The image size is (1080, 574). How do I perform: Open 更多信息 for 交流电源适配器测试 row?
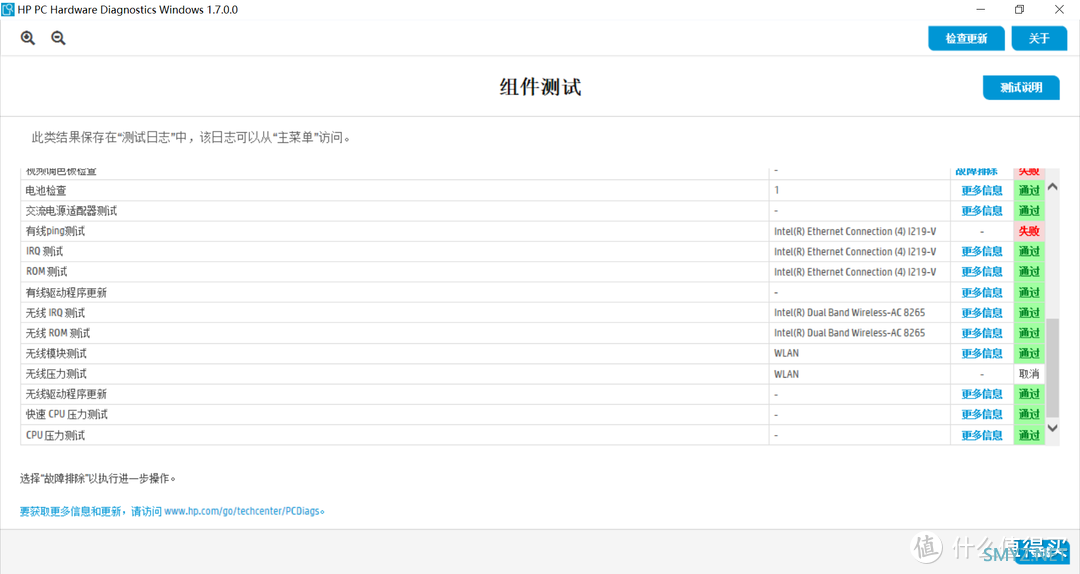982,211
